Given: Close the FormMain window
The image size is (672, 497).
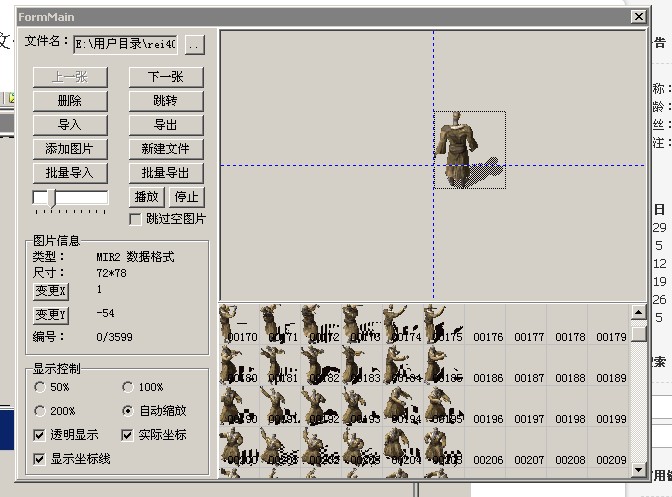Looking at the screenshot, I should [x=639, y=17].
